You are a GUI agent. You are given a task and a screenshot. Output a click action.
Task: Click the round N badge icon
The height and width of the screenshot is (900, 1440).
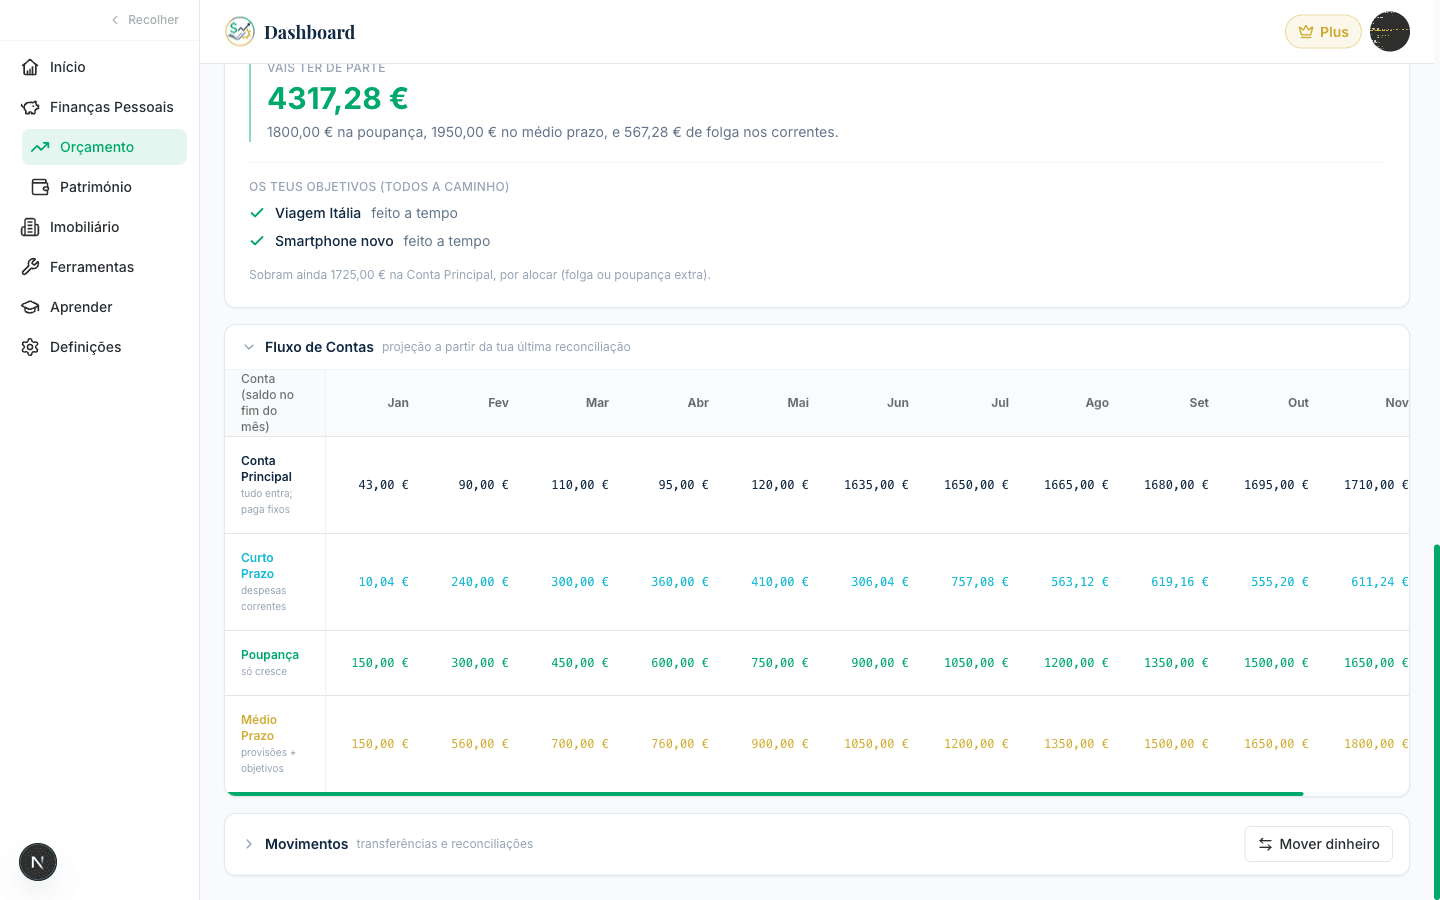click(x=38, y=862)
